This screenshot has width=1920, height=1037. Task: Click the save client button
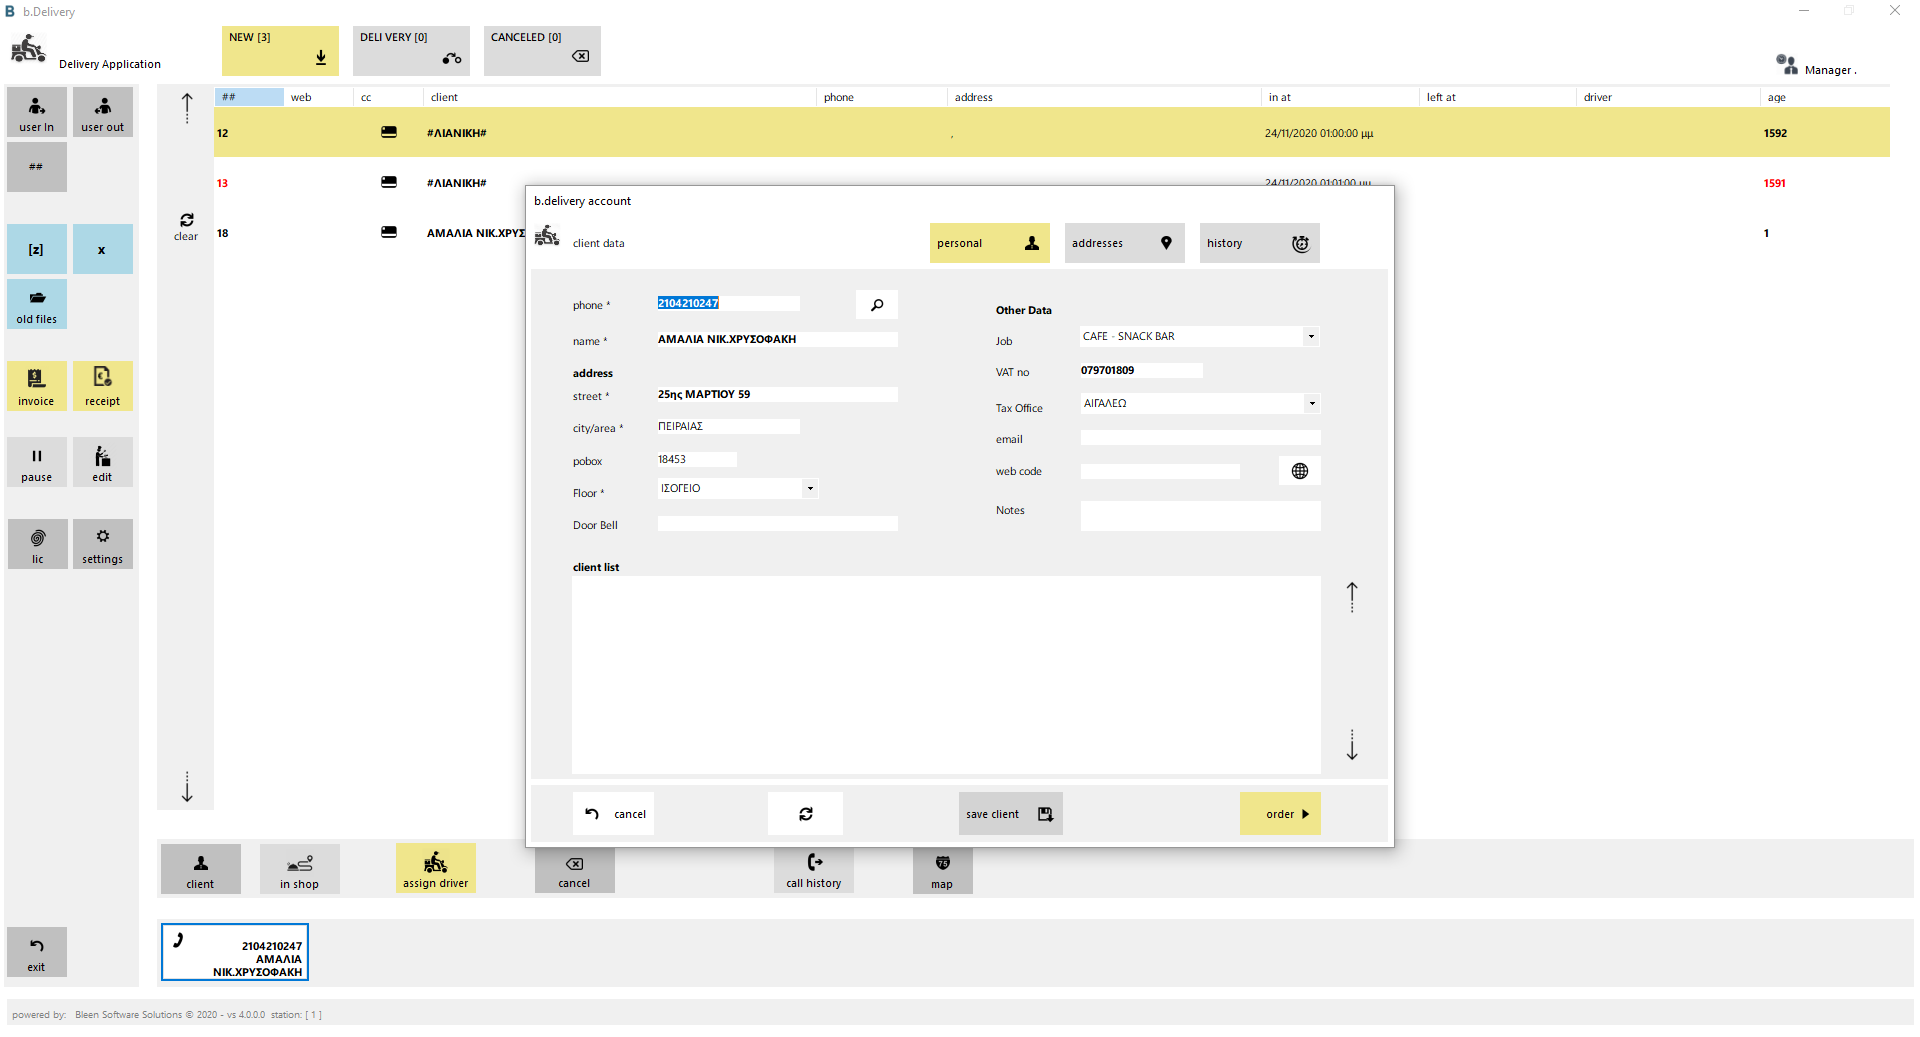coord(1010,814)
